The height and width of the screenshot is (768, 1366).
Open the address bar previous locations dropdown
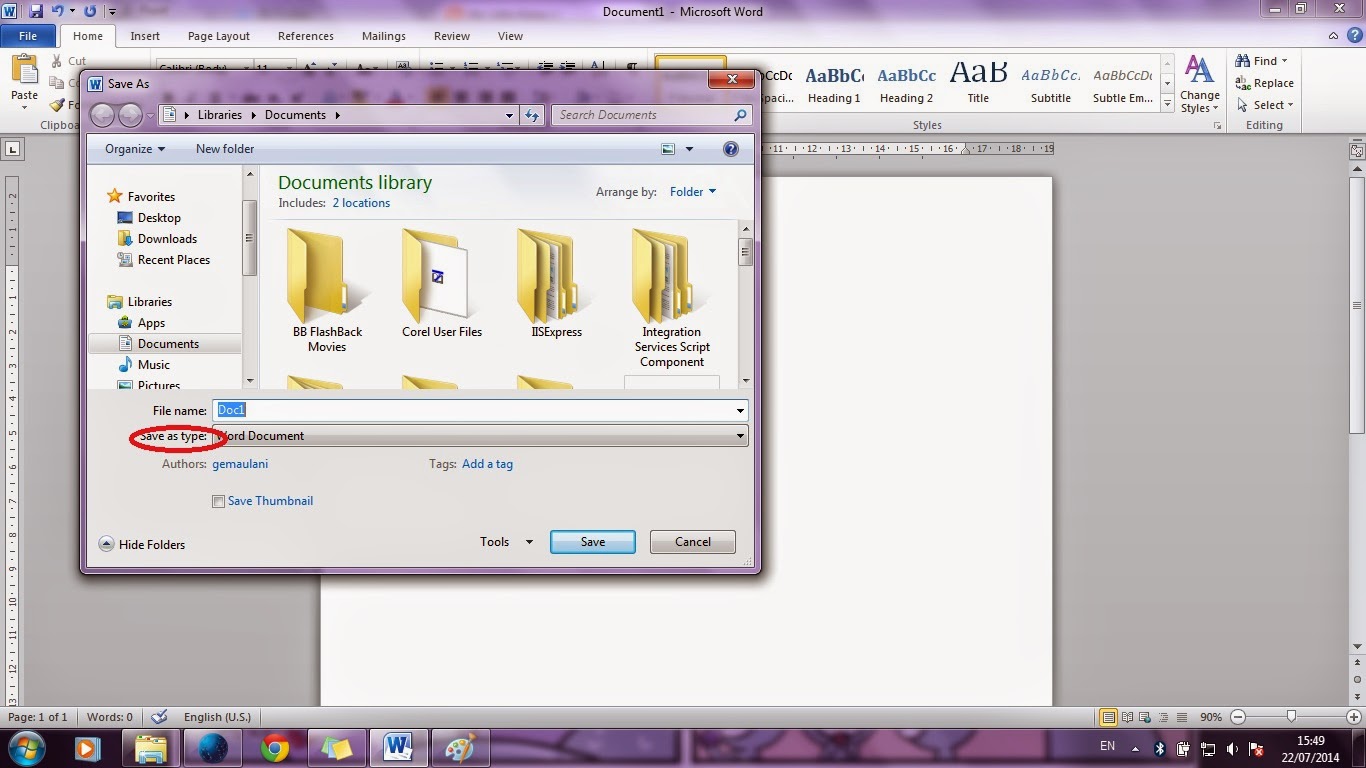[x=510, y=115]
